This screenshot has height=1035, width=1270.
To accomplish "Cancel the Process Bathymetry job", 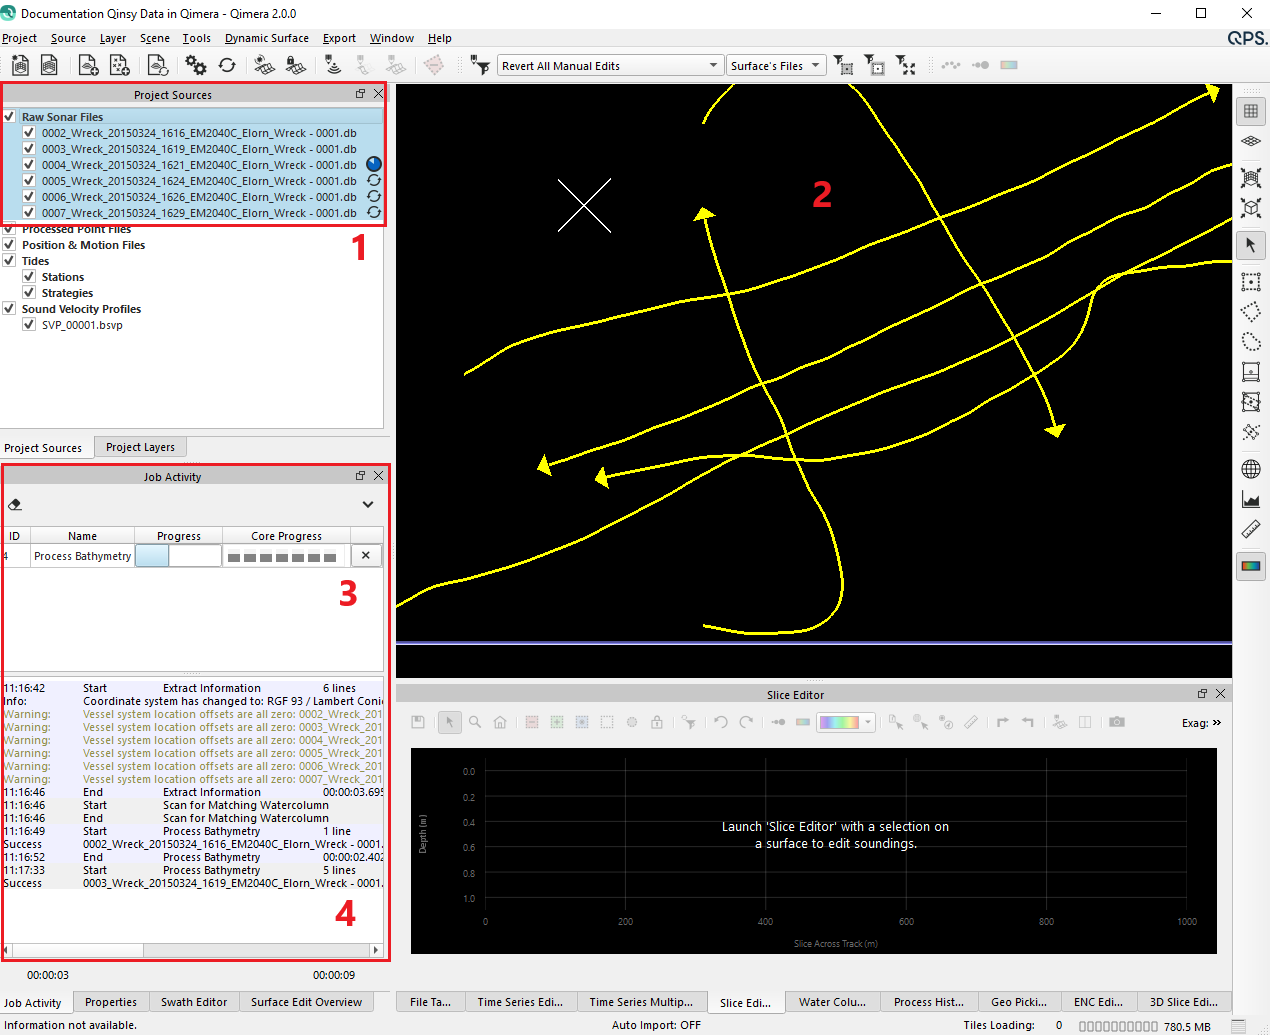I will click(x=366, y=556).
